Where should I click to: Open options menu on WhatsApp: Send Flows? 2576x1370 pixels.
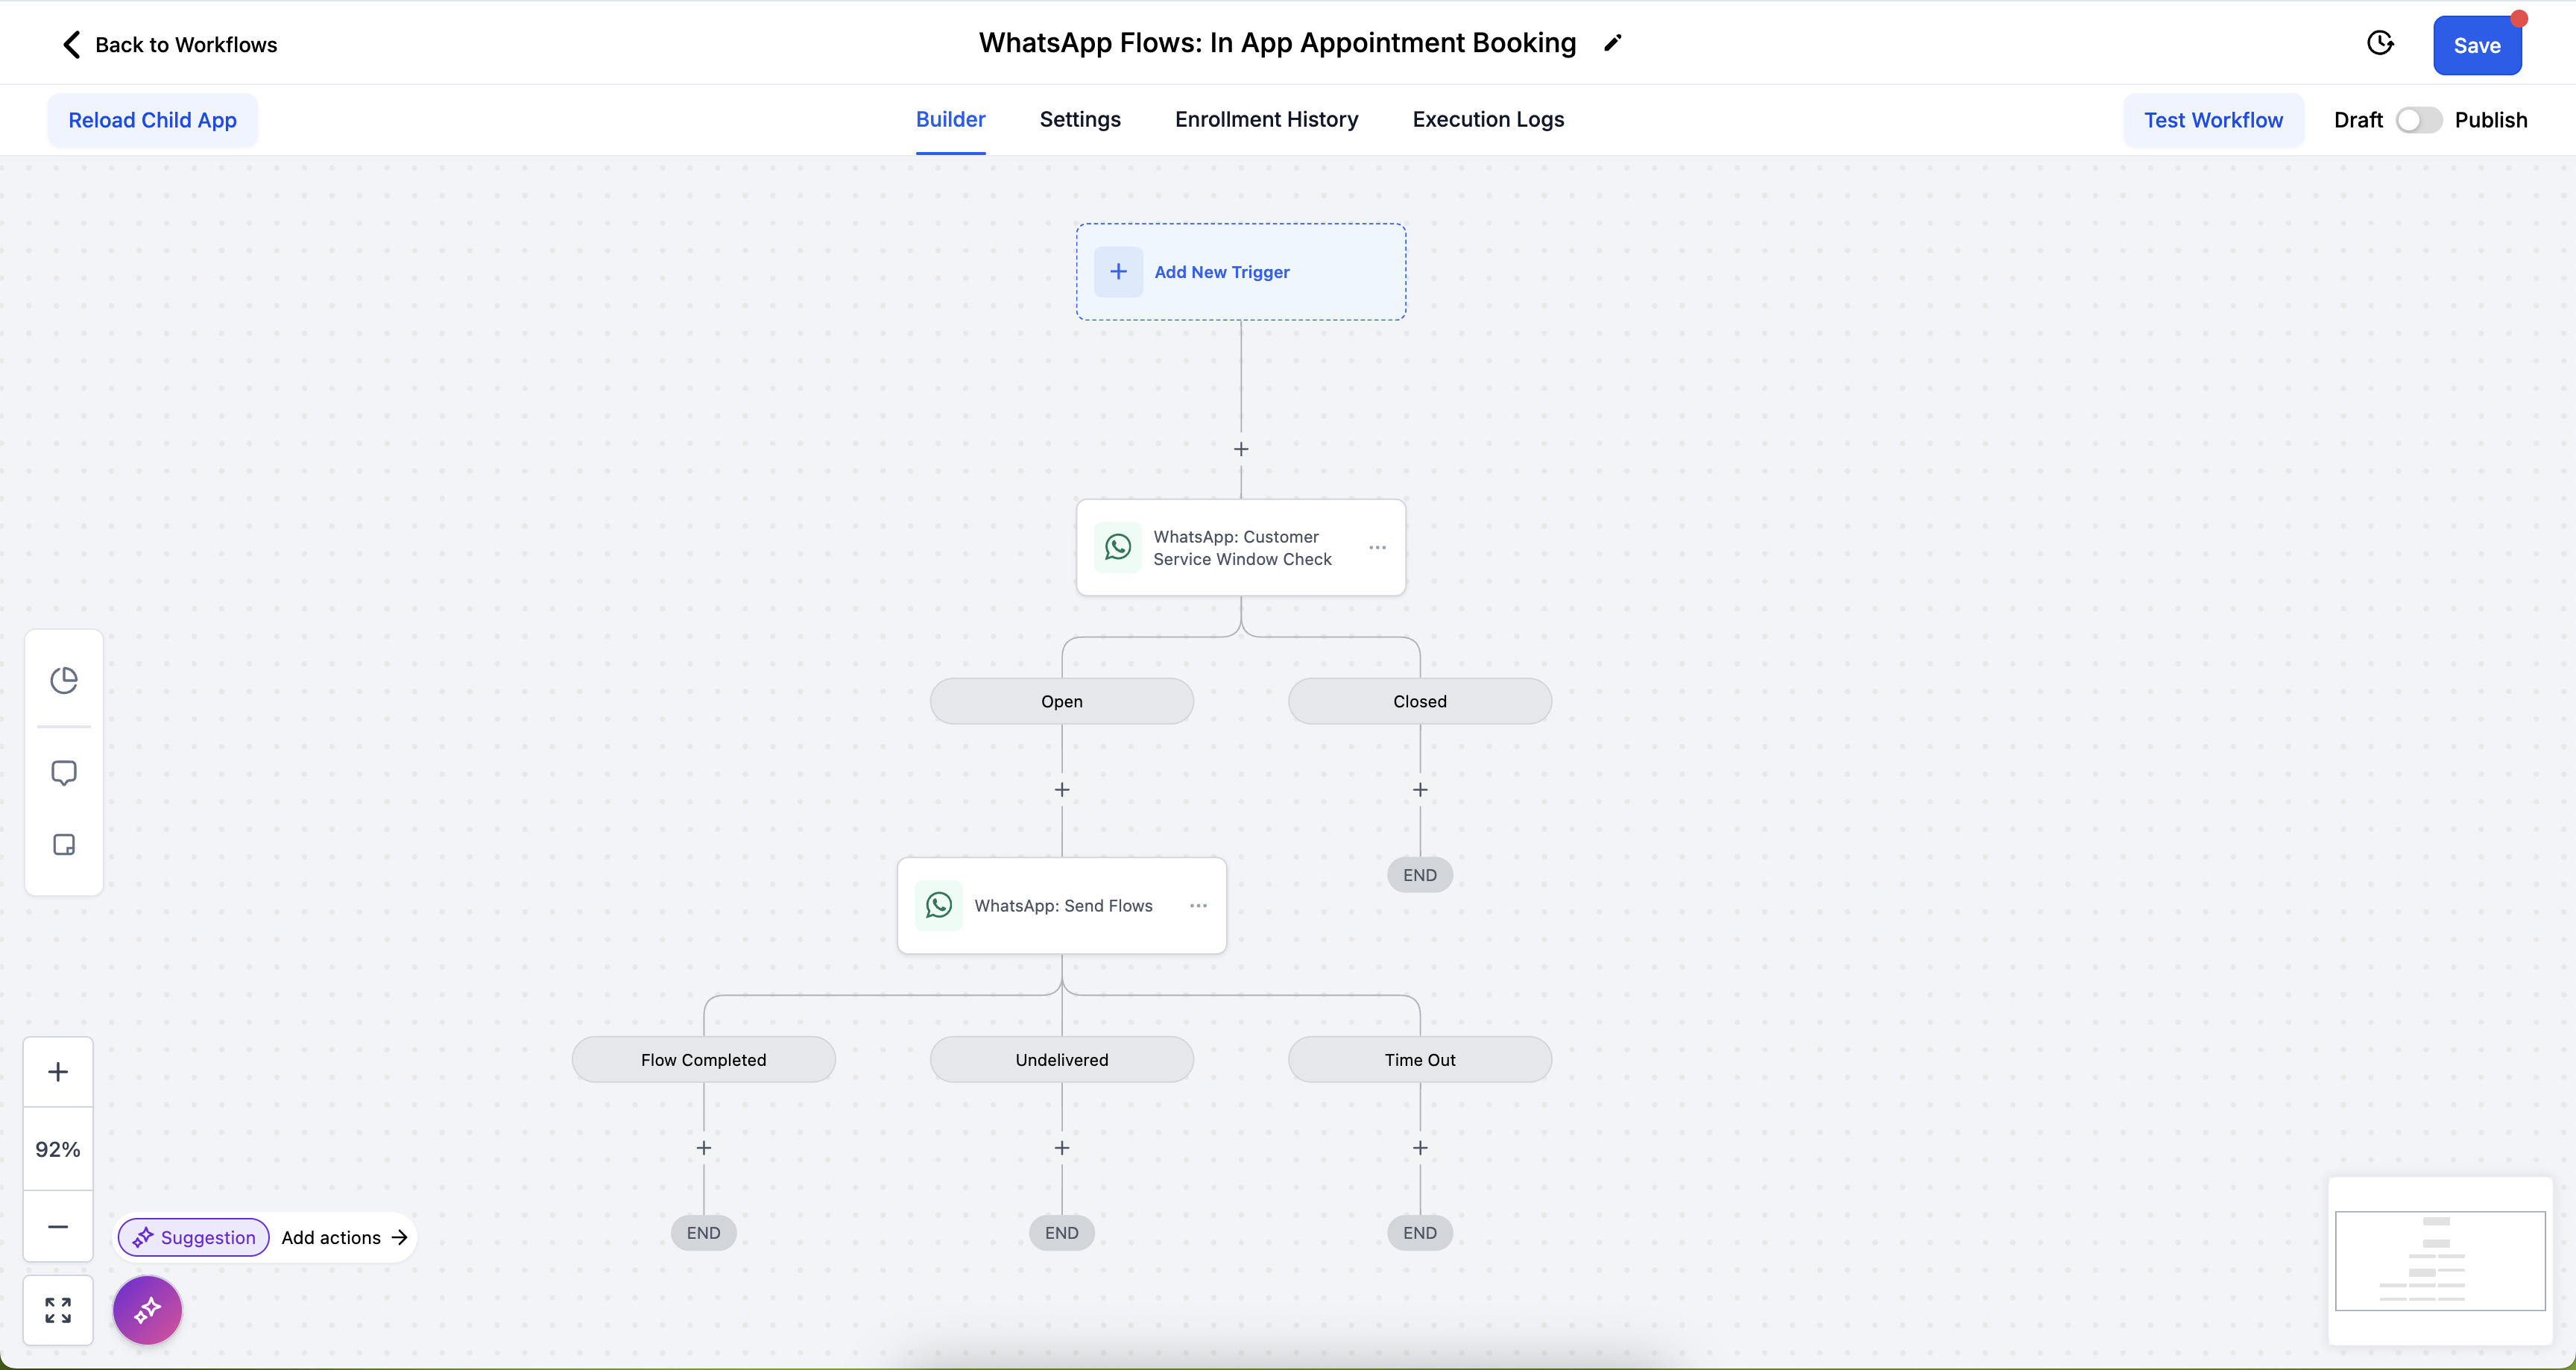1198,906
